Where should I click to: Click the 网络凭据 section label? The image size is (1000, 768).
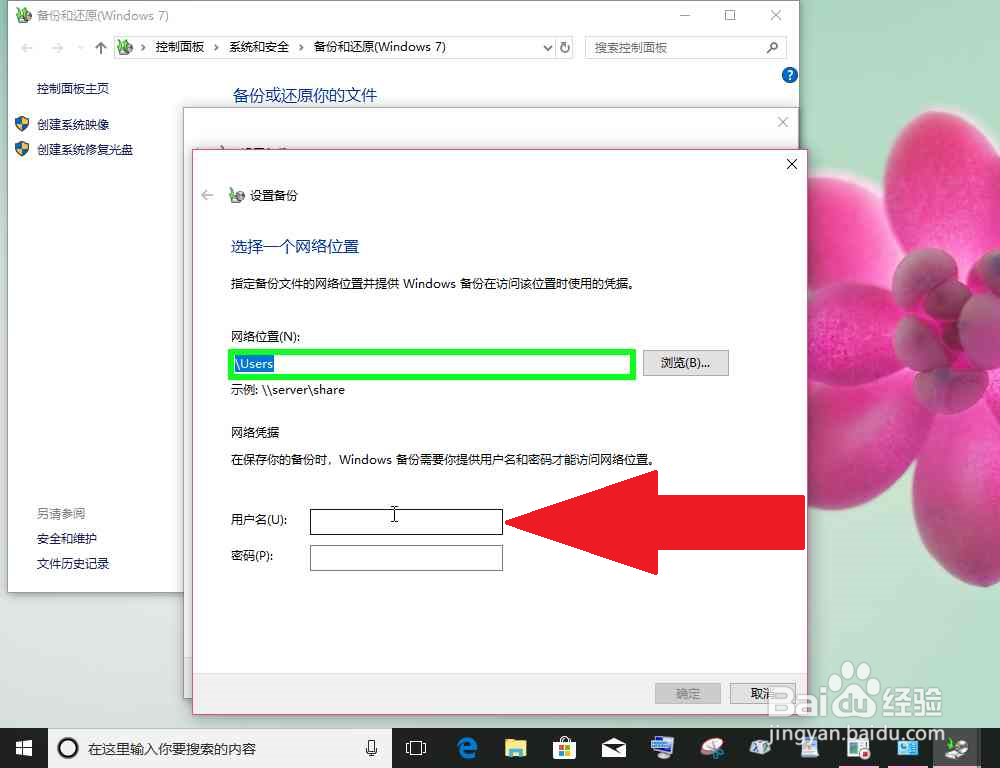pos(254,432)
